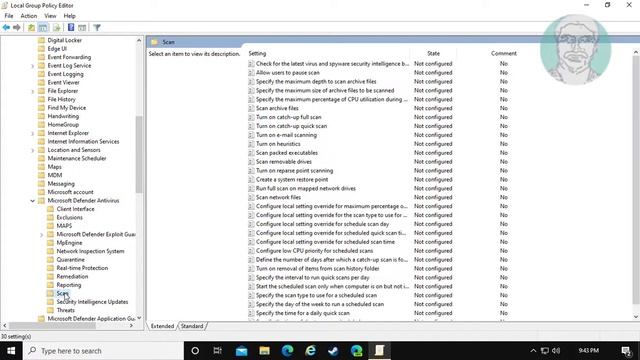
Task: Open the Windows Start menu
Action: pos(11,351)
